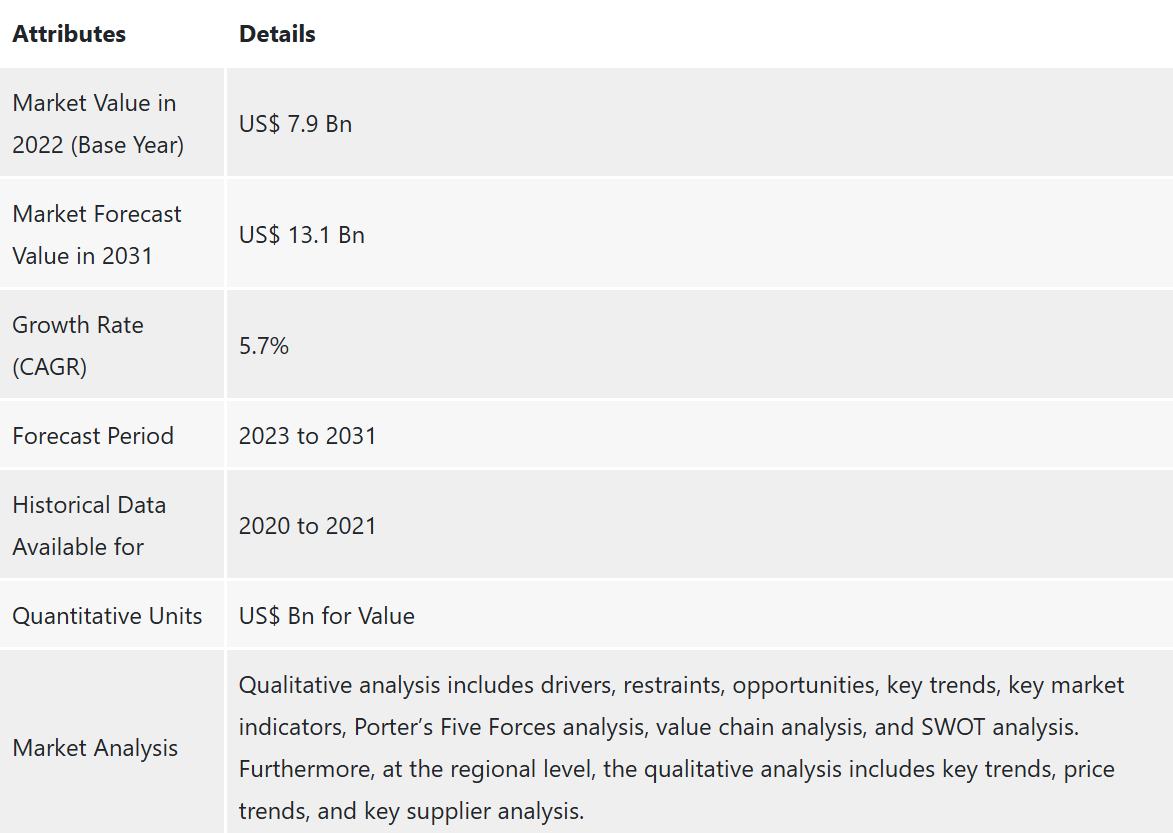Viewport: 1173px width, 833px height.
Task: Select the Market Analysis label
Action: (95, 748)
